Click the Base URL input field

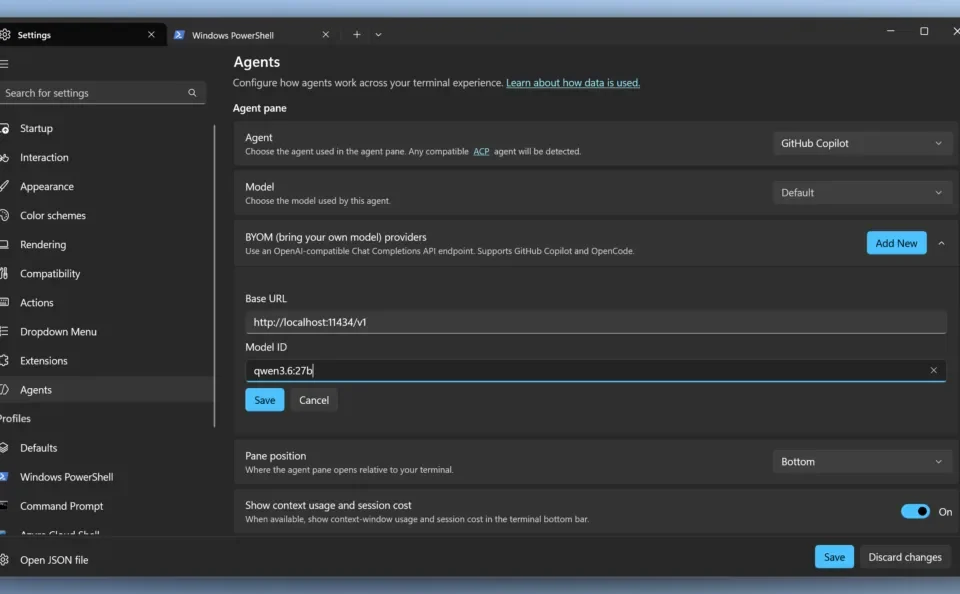[596, 322]
